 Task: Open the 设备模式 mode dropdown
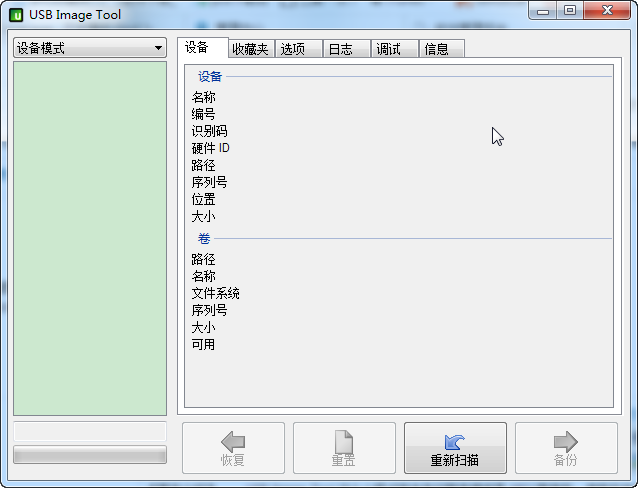90,48
